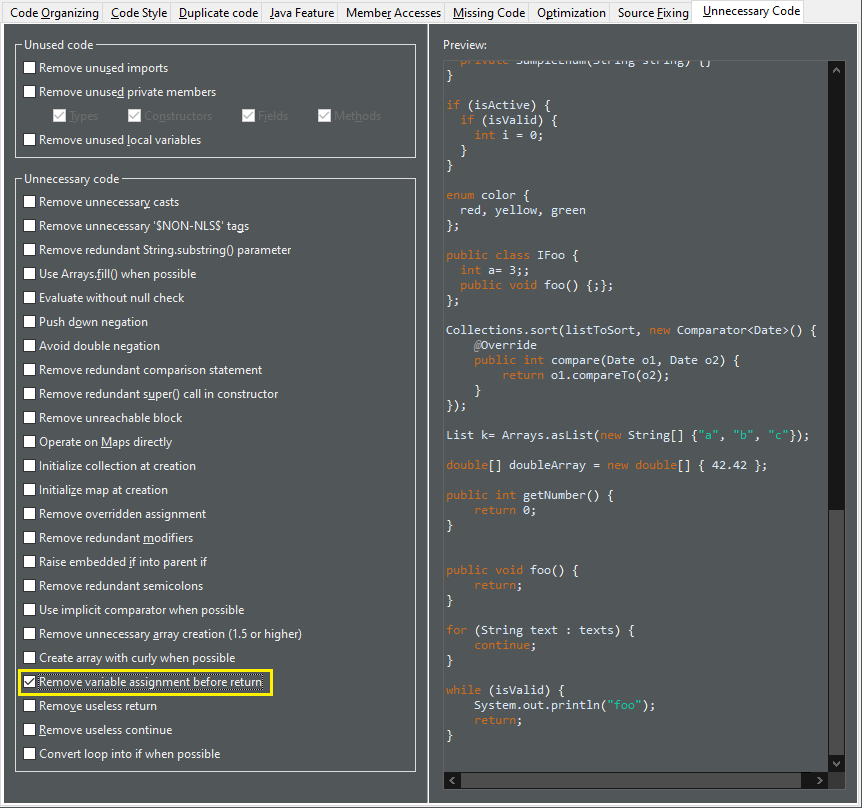Open the Member Accesses tab
Image resolution: width=862 pixels, height=808 pixels.
pos(393,13)
